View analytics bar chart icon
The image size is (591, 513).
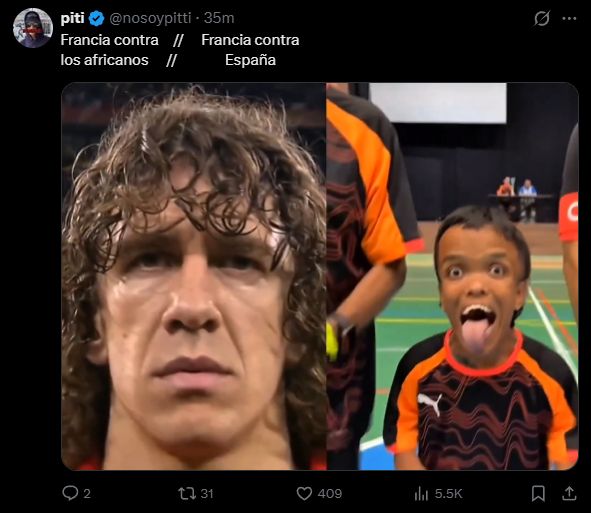[x=421, y=493]
